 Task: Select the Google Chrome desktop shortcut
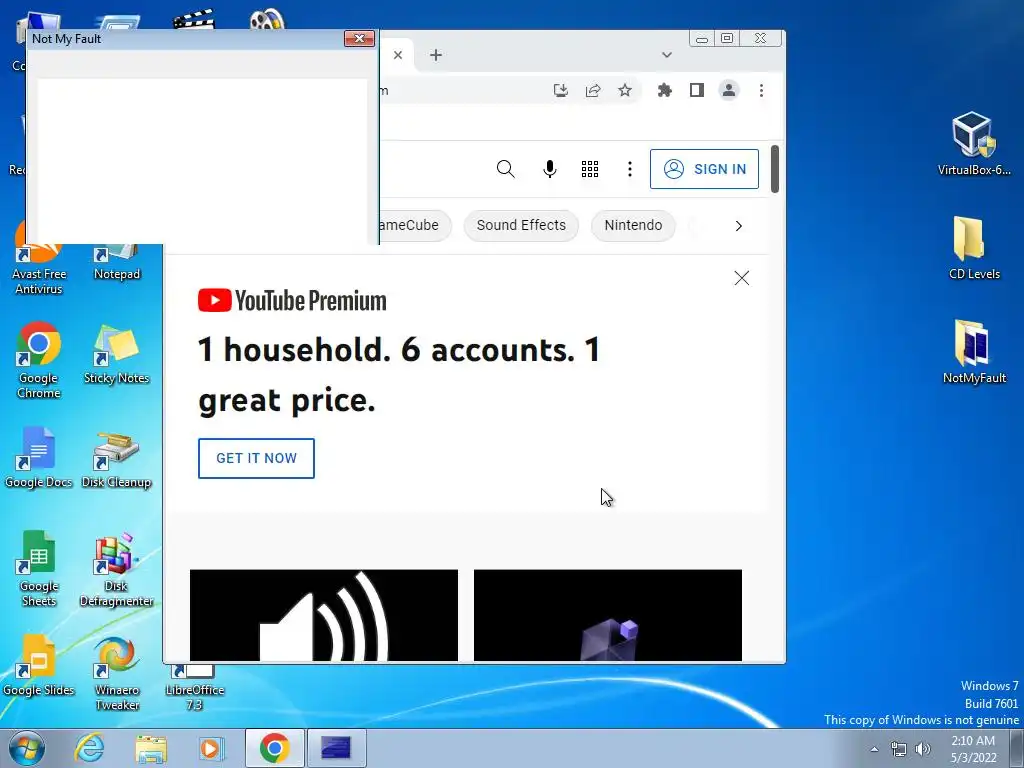point(39,359)
